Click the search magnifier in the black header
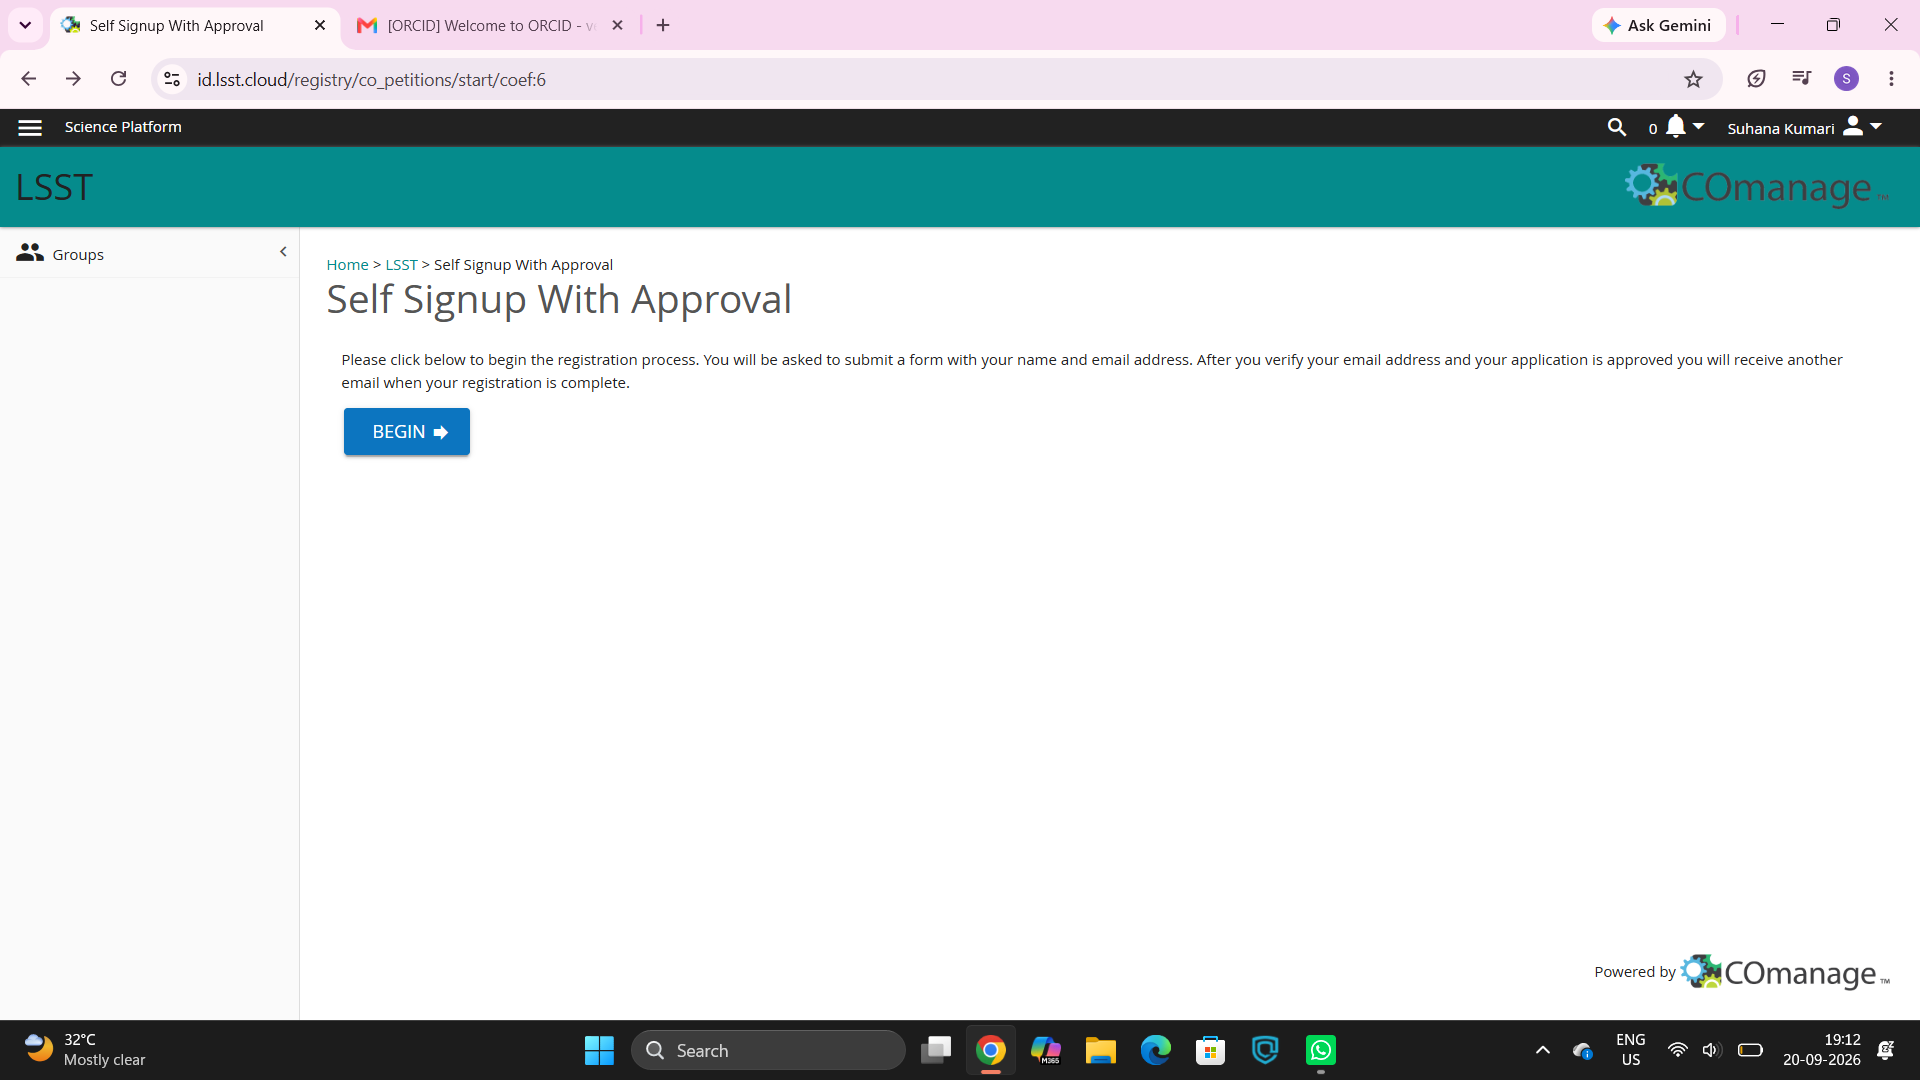 coord(1616,127)
